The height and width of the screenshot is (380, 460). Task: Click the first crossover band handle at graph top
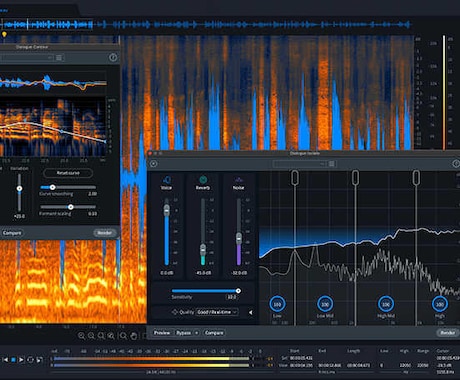(x=295, y=177)
